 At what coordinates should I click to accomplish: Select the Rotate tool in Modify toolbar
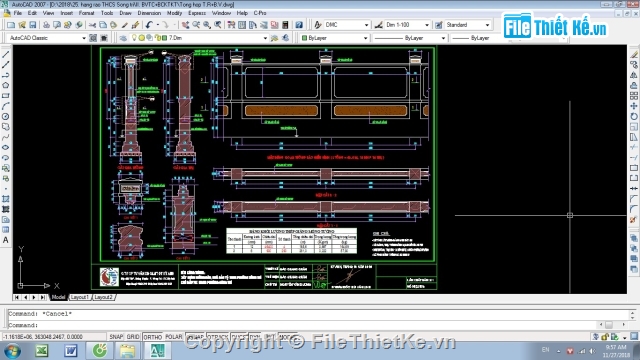click(x=633, y=116)
